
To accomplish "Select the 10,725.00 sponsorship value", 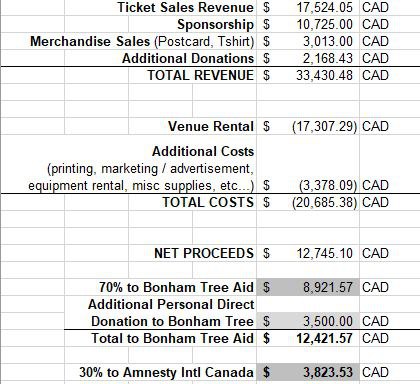I will [x=308, y=24].
